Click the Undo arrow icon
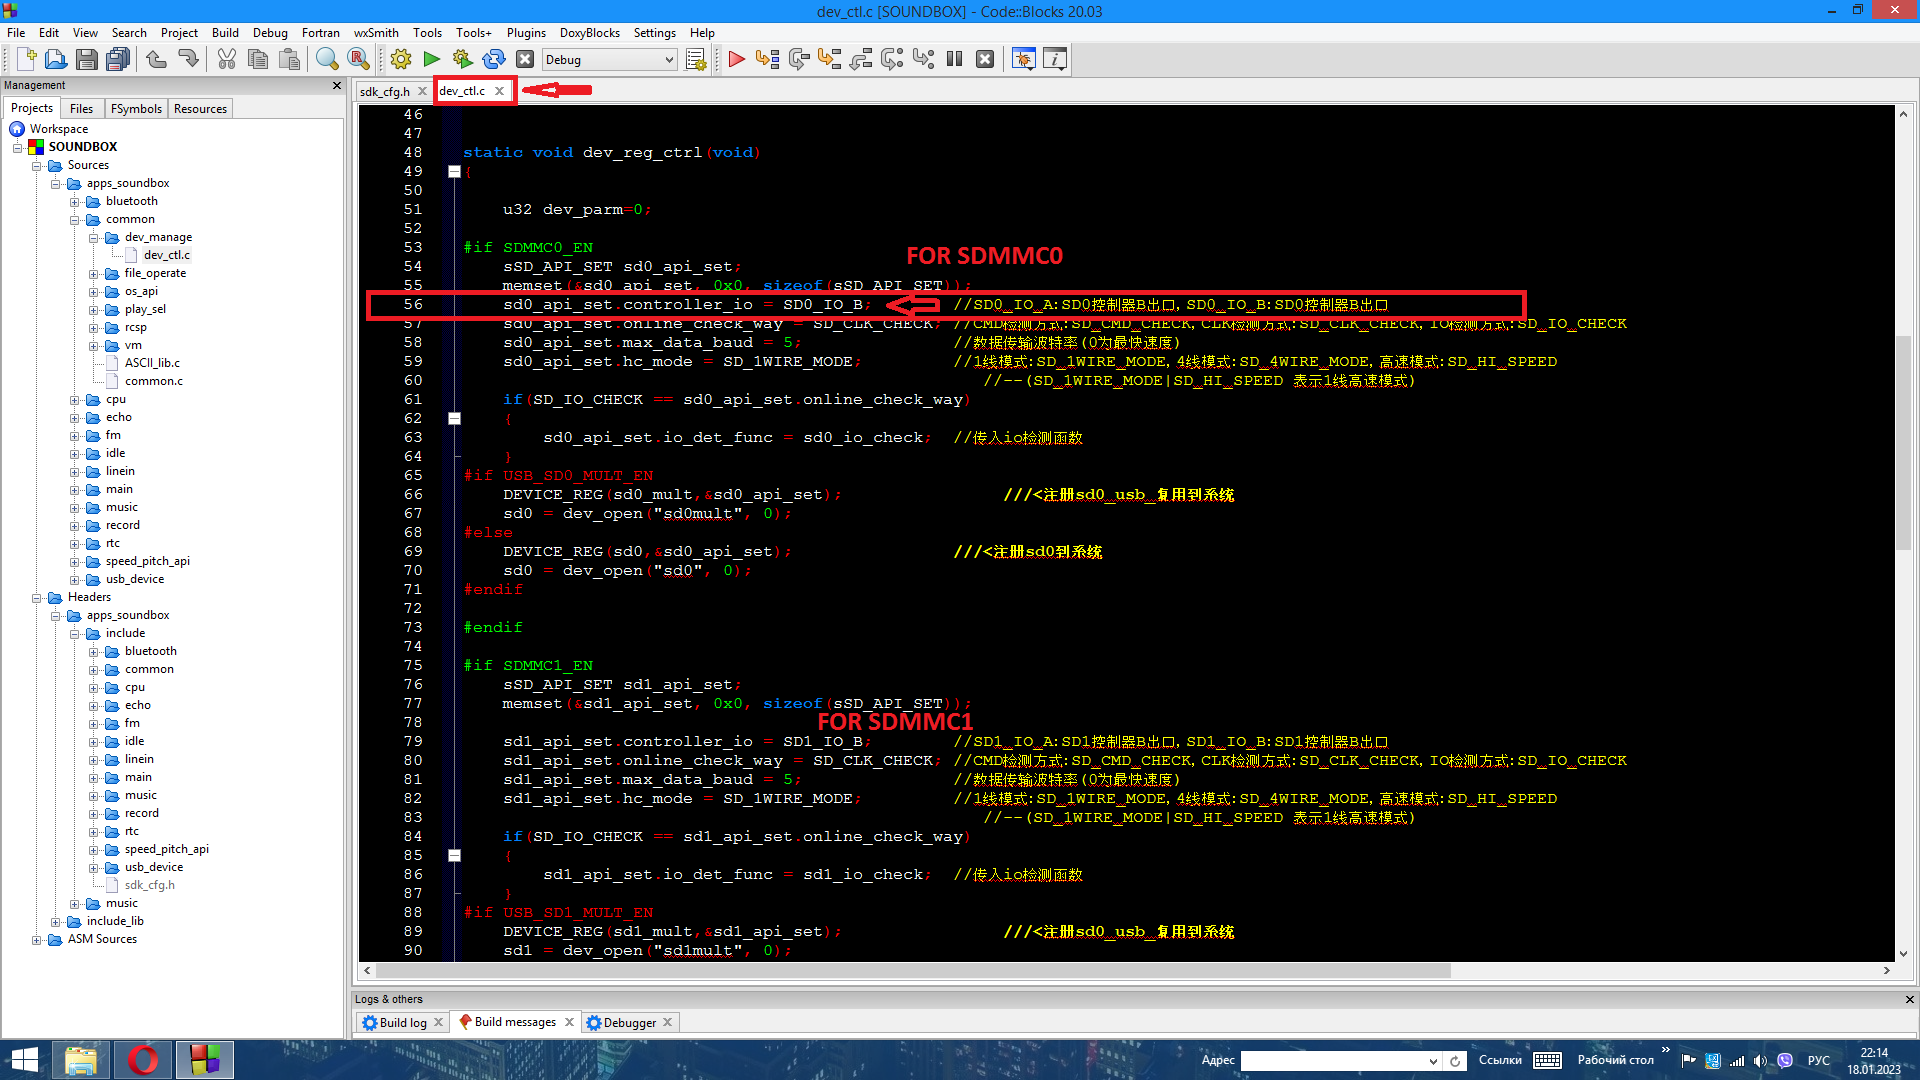Viewport: 1920px width, 1080px height. (157, 60)
